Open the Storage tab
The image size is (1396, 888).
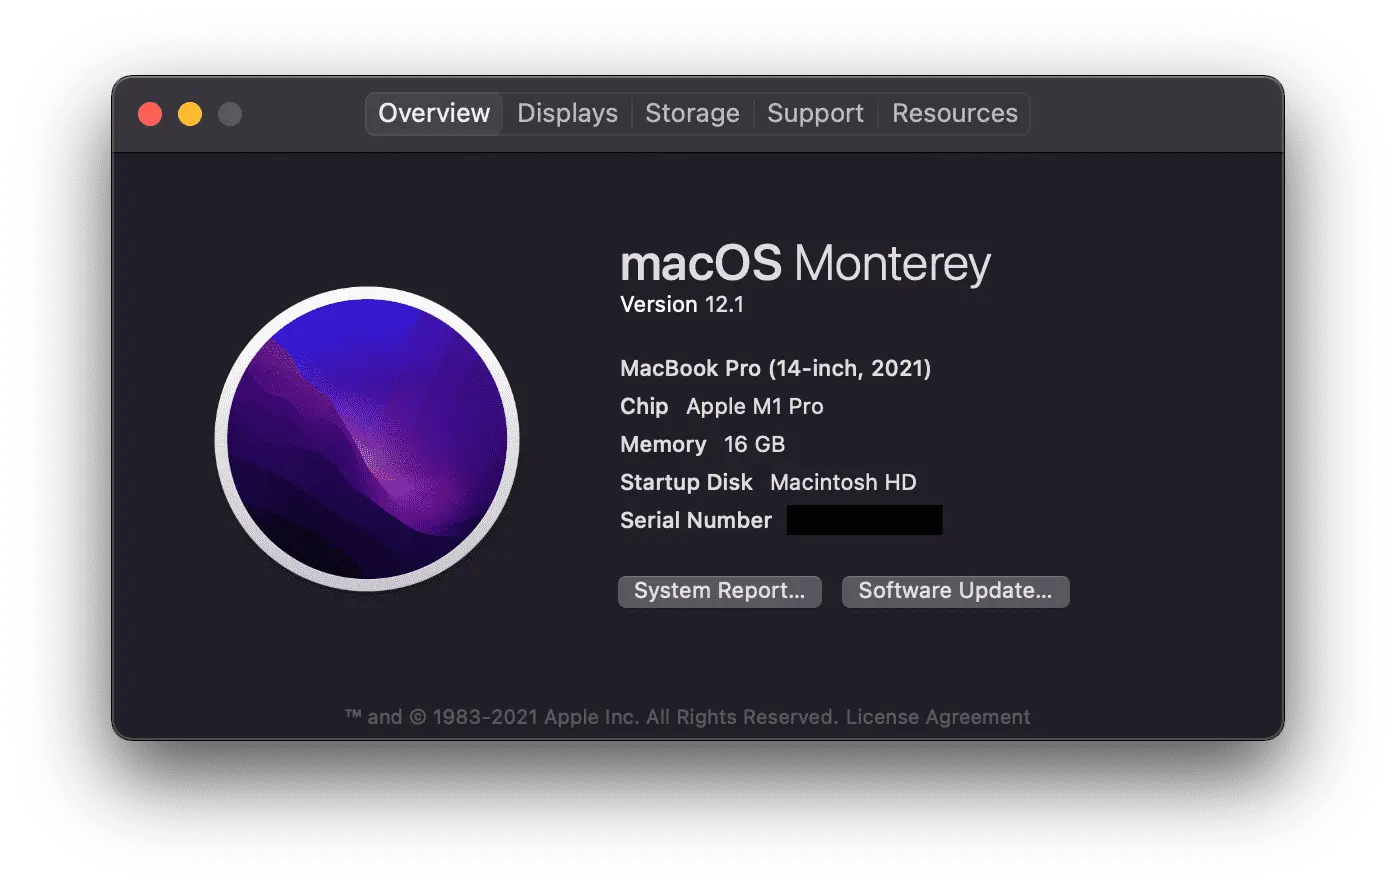point(692,113)
